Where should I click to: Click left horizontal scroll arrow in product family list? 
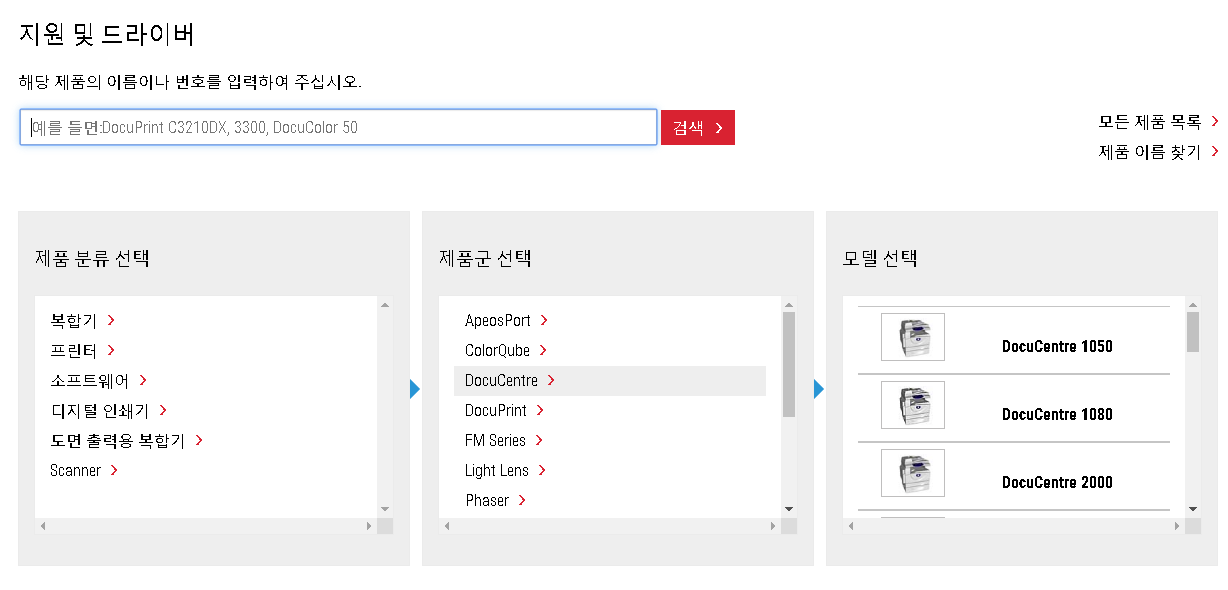(x=447, y=526)
